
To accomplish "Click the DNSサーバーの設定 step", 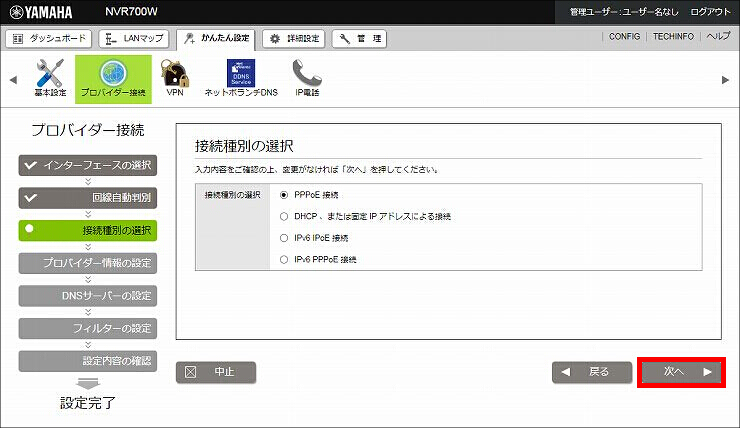I will [x=88, y=295].
